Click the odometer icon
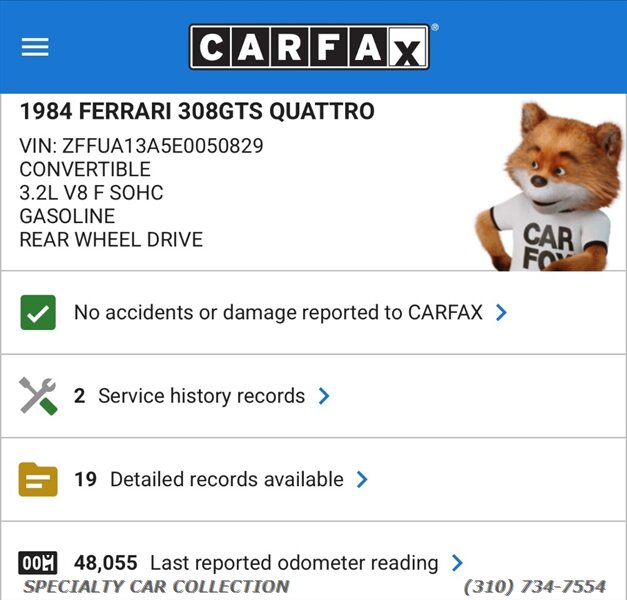This screenshot has width=627, height=600. pyautogui.click(x=38, y=563)
